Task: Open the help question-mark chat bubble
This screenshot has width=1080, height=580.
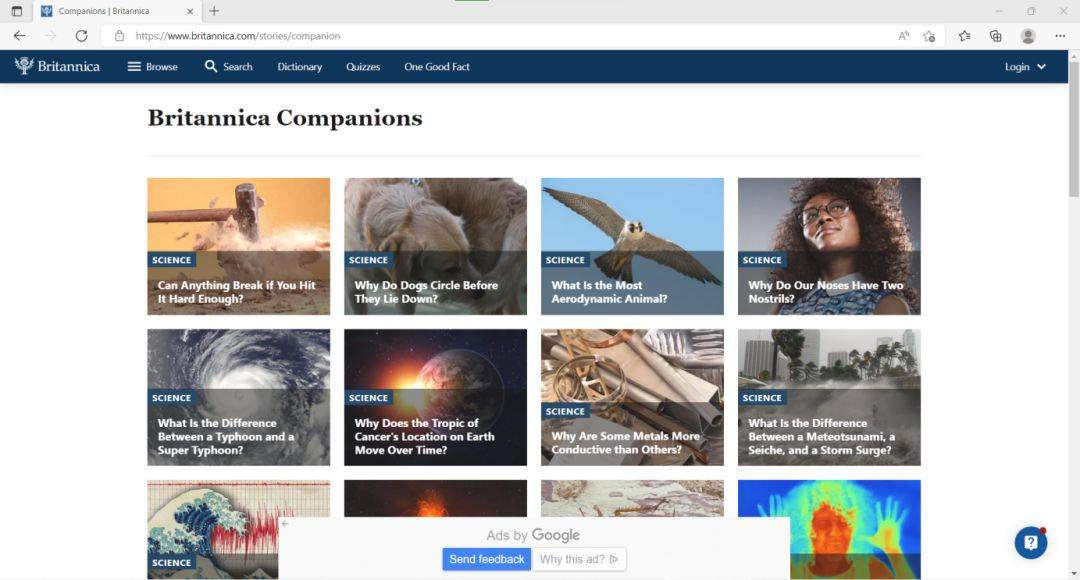Action: click(x=1030, y=543)
